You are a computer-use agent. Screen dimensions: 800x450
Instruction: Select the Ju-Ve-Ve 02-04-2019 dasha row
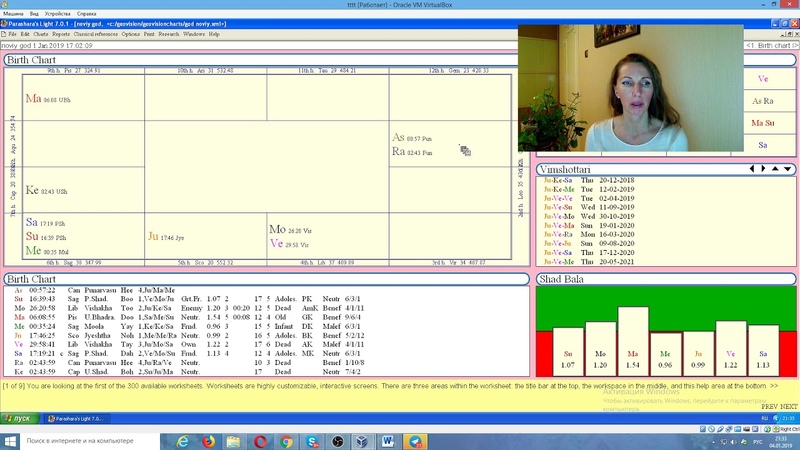tap(589, 198)
